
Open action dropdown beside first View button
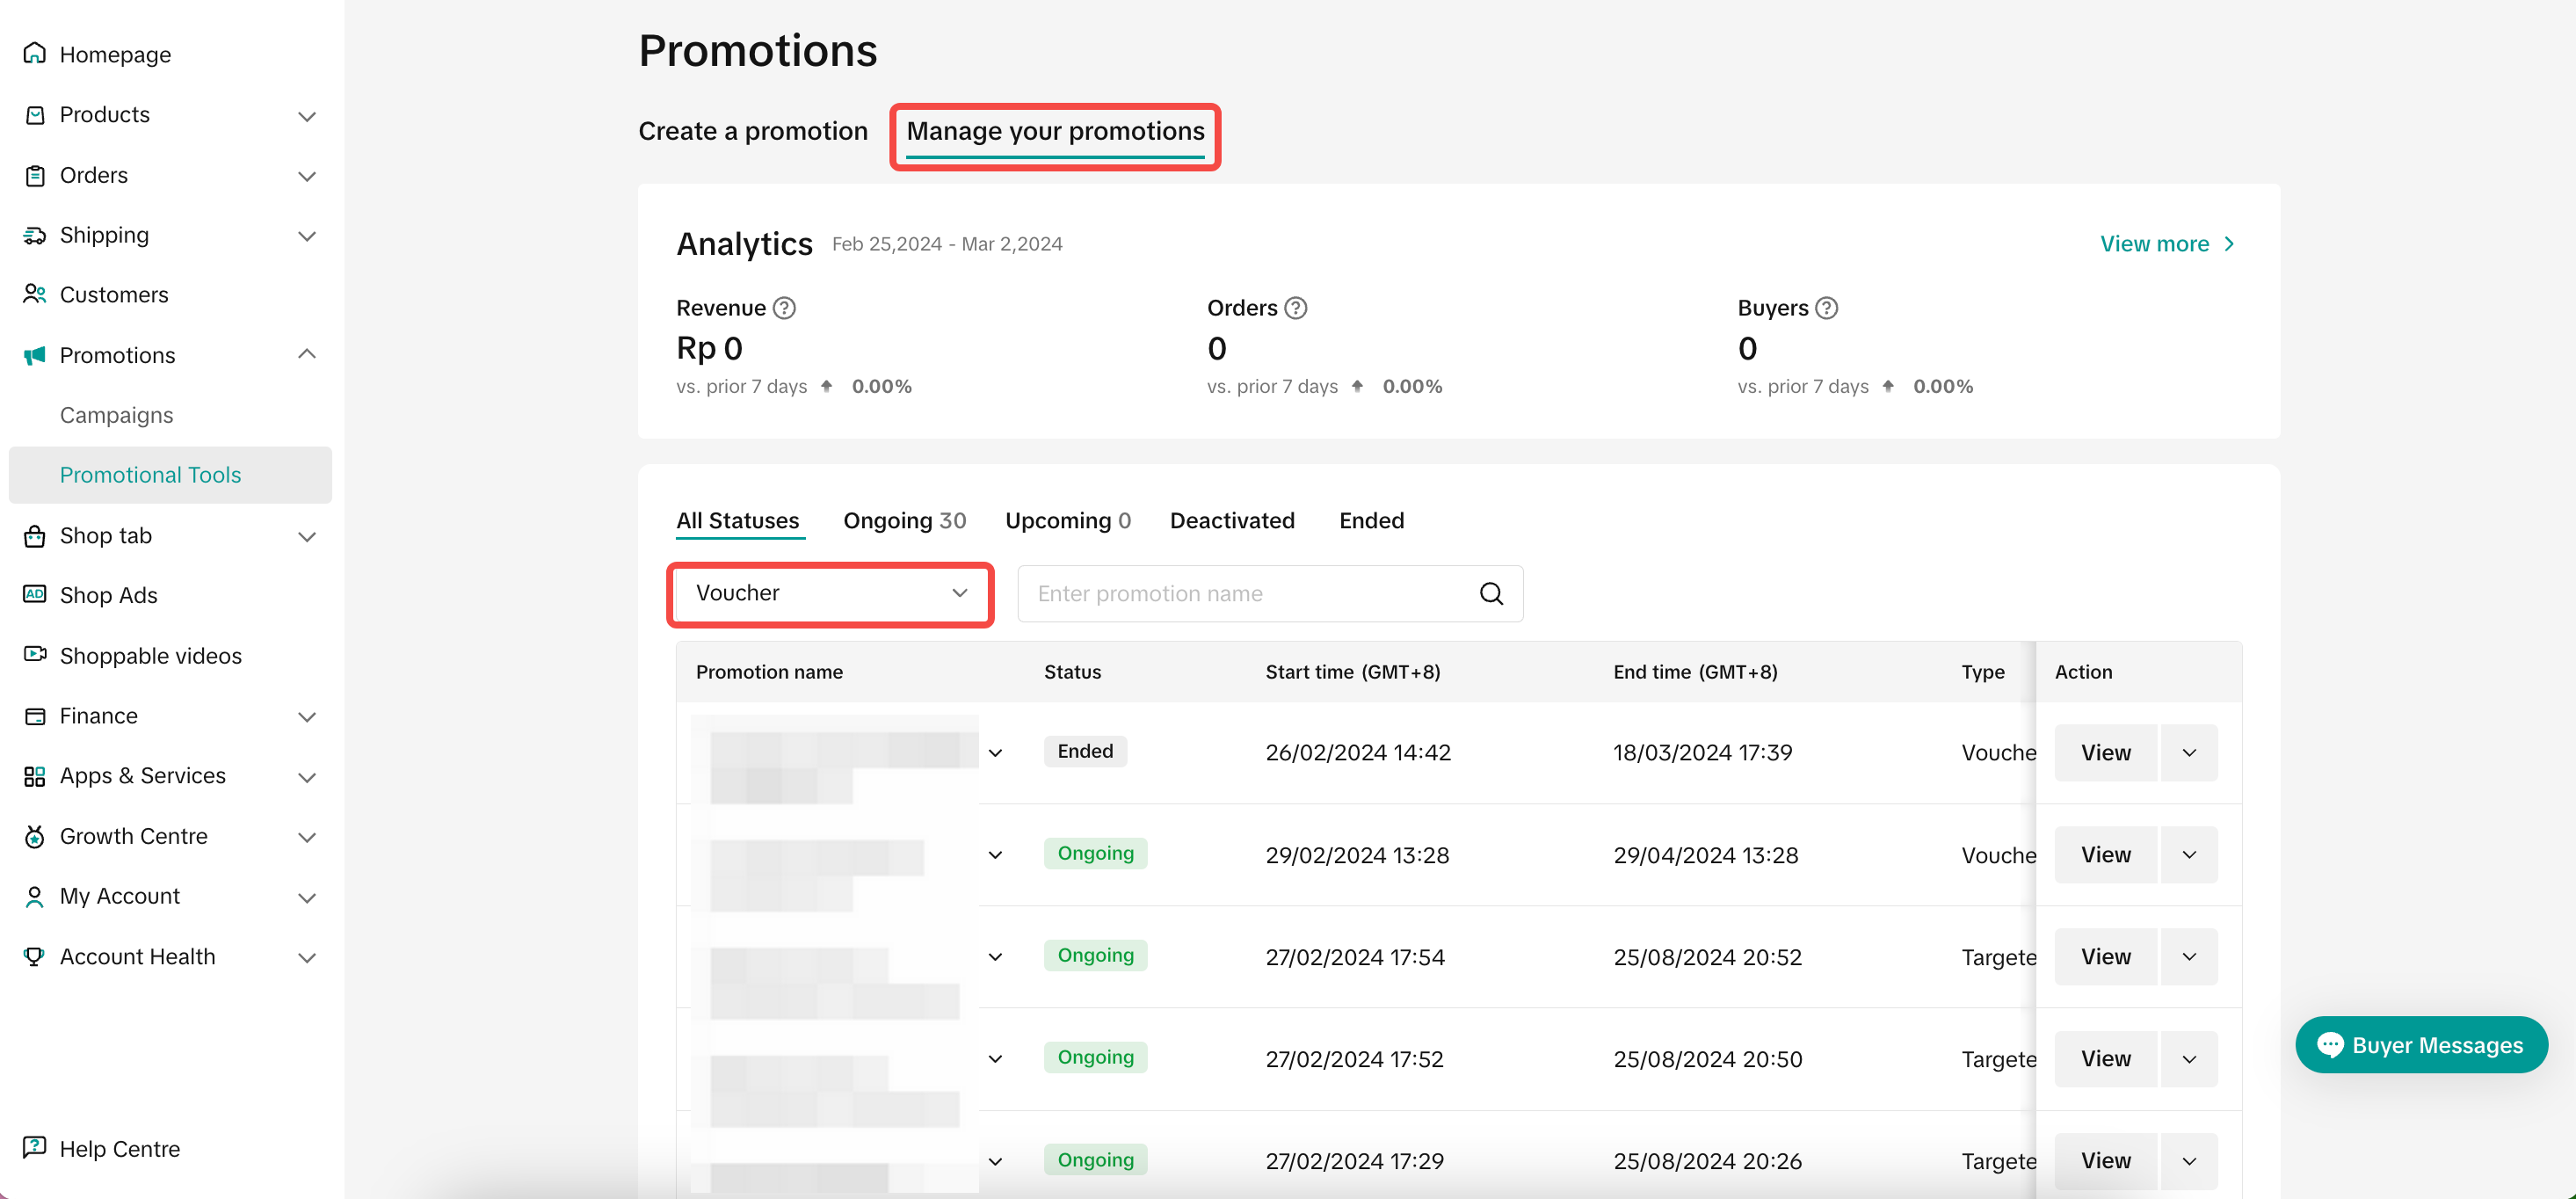[2189, 753]
